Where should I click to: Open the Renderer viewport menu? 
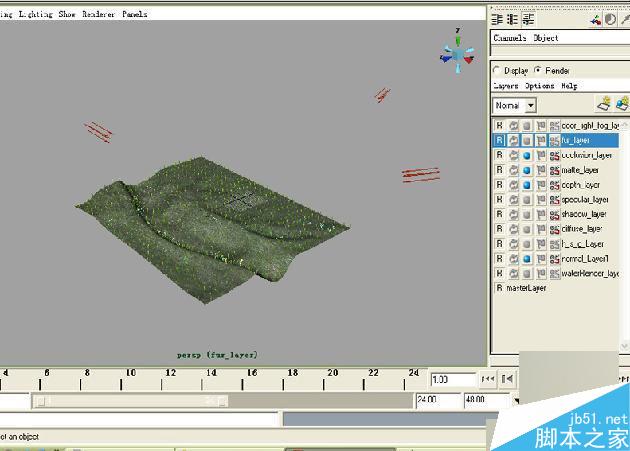[x=98, y=14]
